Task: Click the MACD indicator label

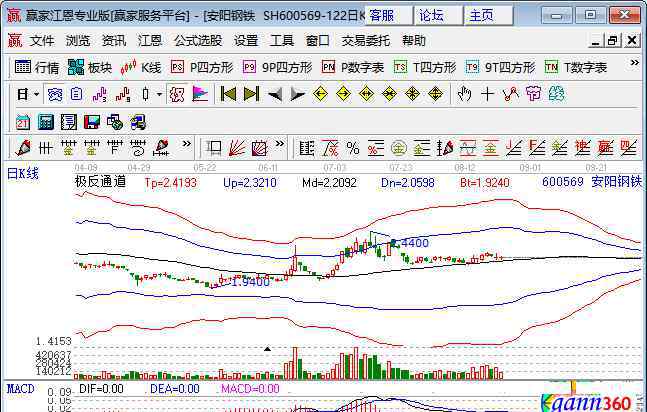Action: click(x=21, y=389)
